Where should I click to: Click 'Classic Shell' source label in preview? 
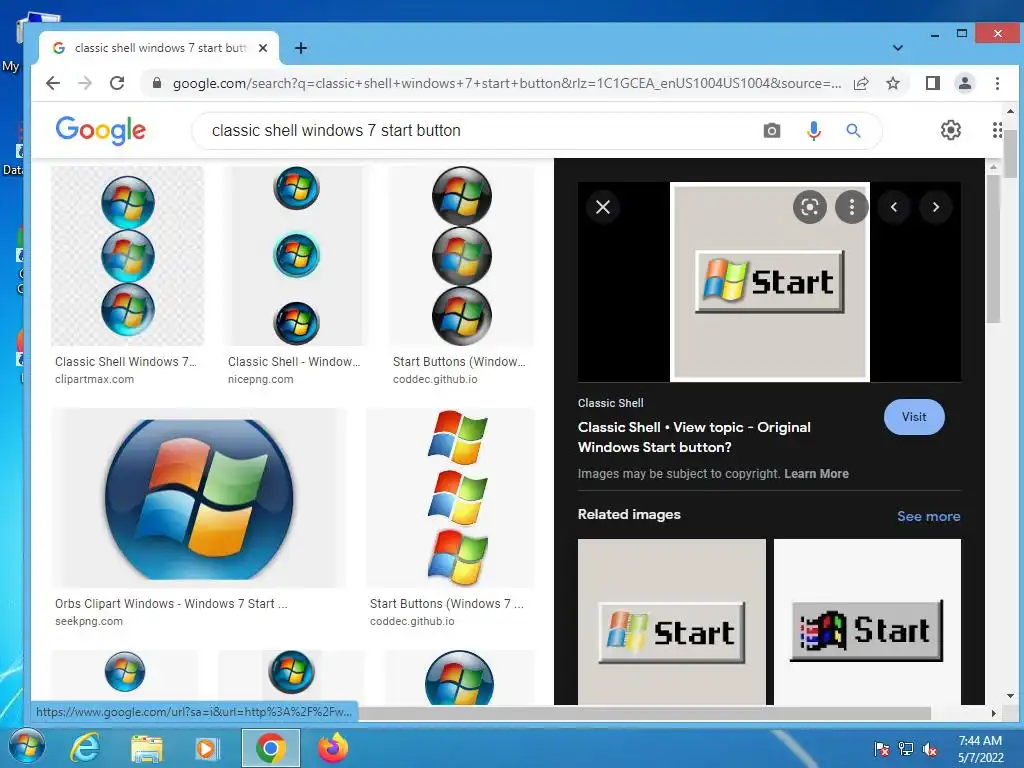[x=610, y=403]
